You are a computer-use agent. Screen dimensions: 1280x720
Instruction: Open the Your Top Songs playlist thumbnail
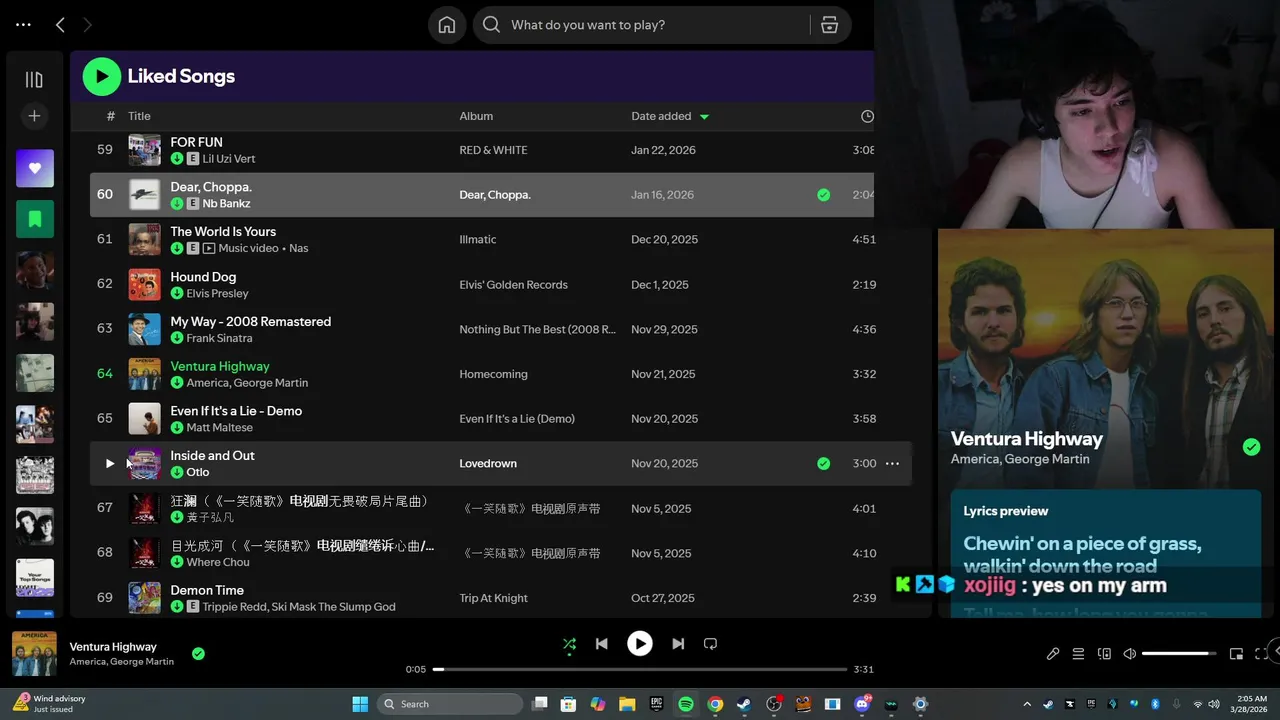click(35, 578)
